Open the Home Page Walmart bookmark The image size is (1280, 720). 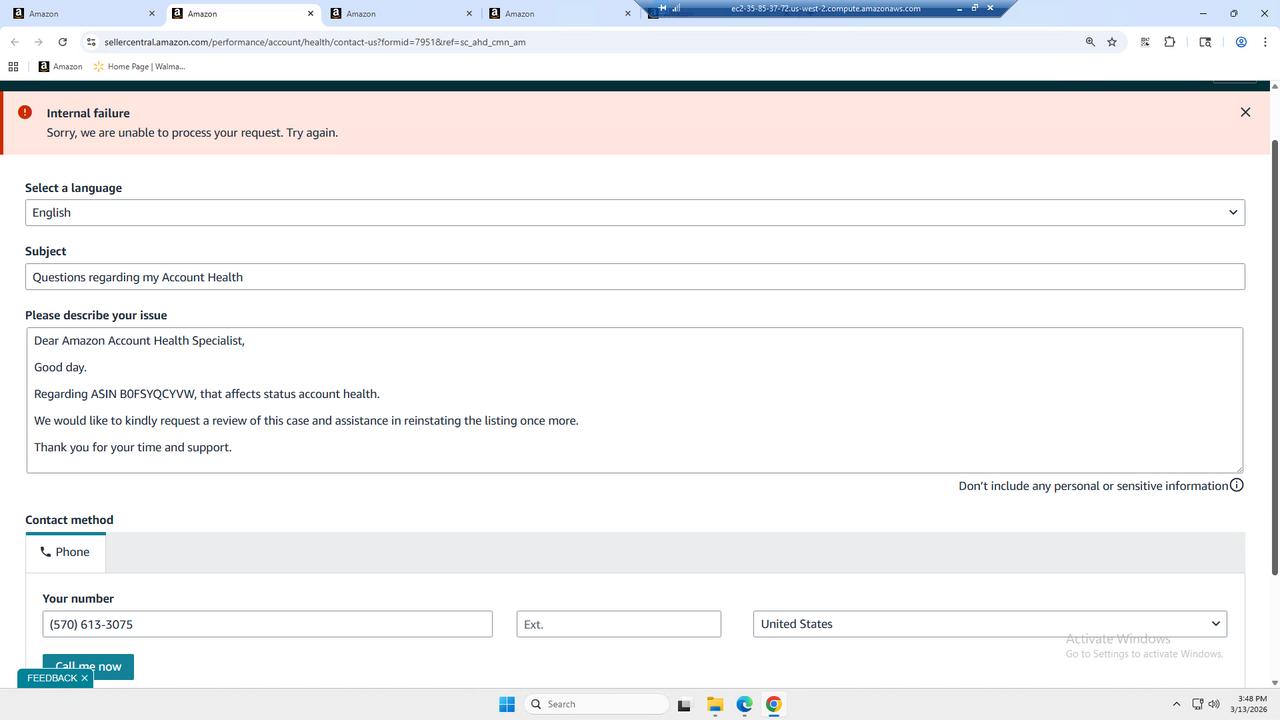(x=139, y=66)
